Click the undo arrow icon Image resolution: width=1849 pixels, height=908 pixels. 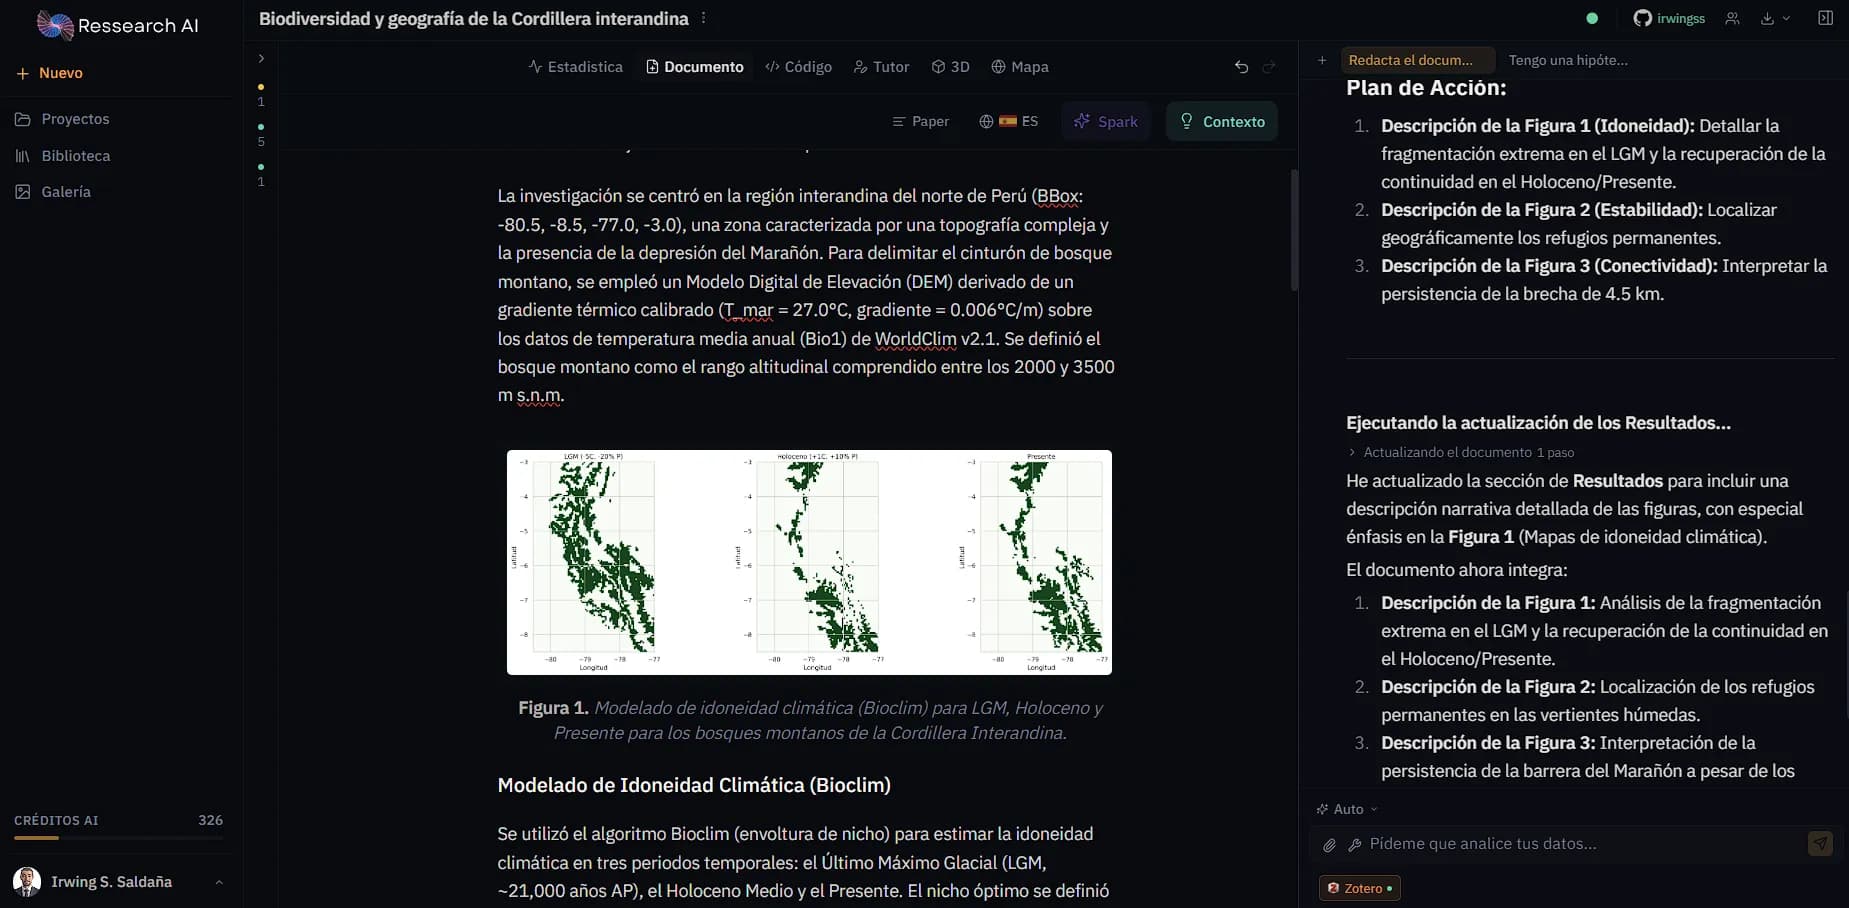(x=1241, y=67)
